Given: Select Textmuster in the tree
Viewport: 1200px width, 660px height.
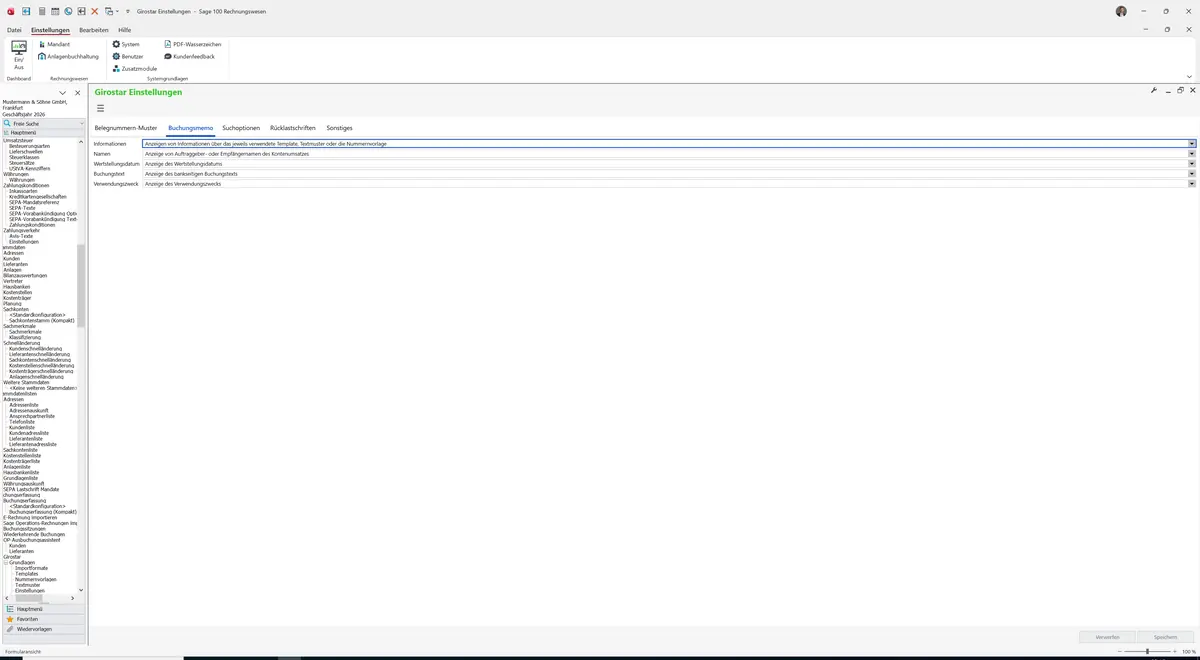Looking at the screenshot, I should pos(28,585).
